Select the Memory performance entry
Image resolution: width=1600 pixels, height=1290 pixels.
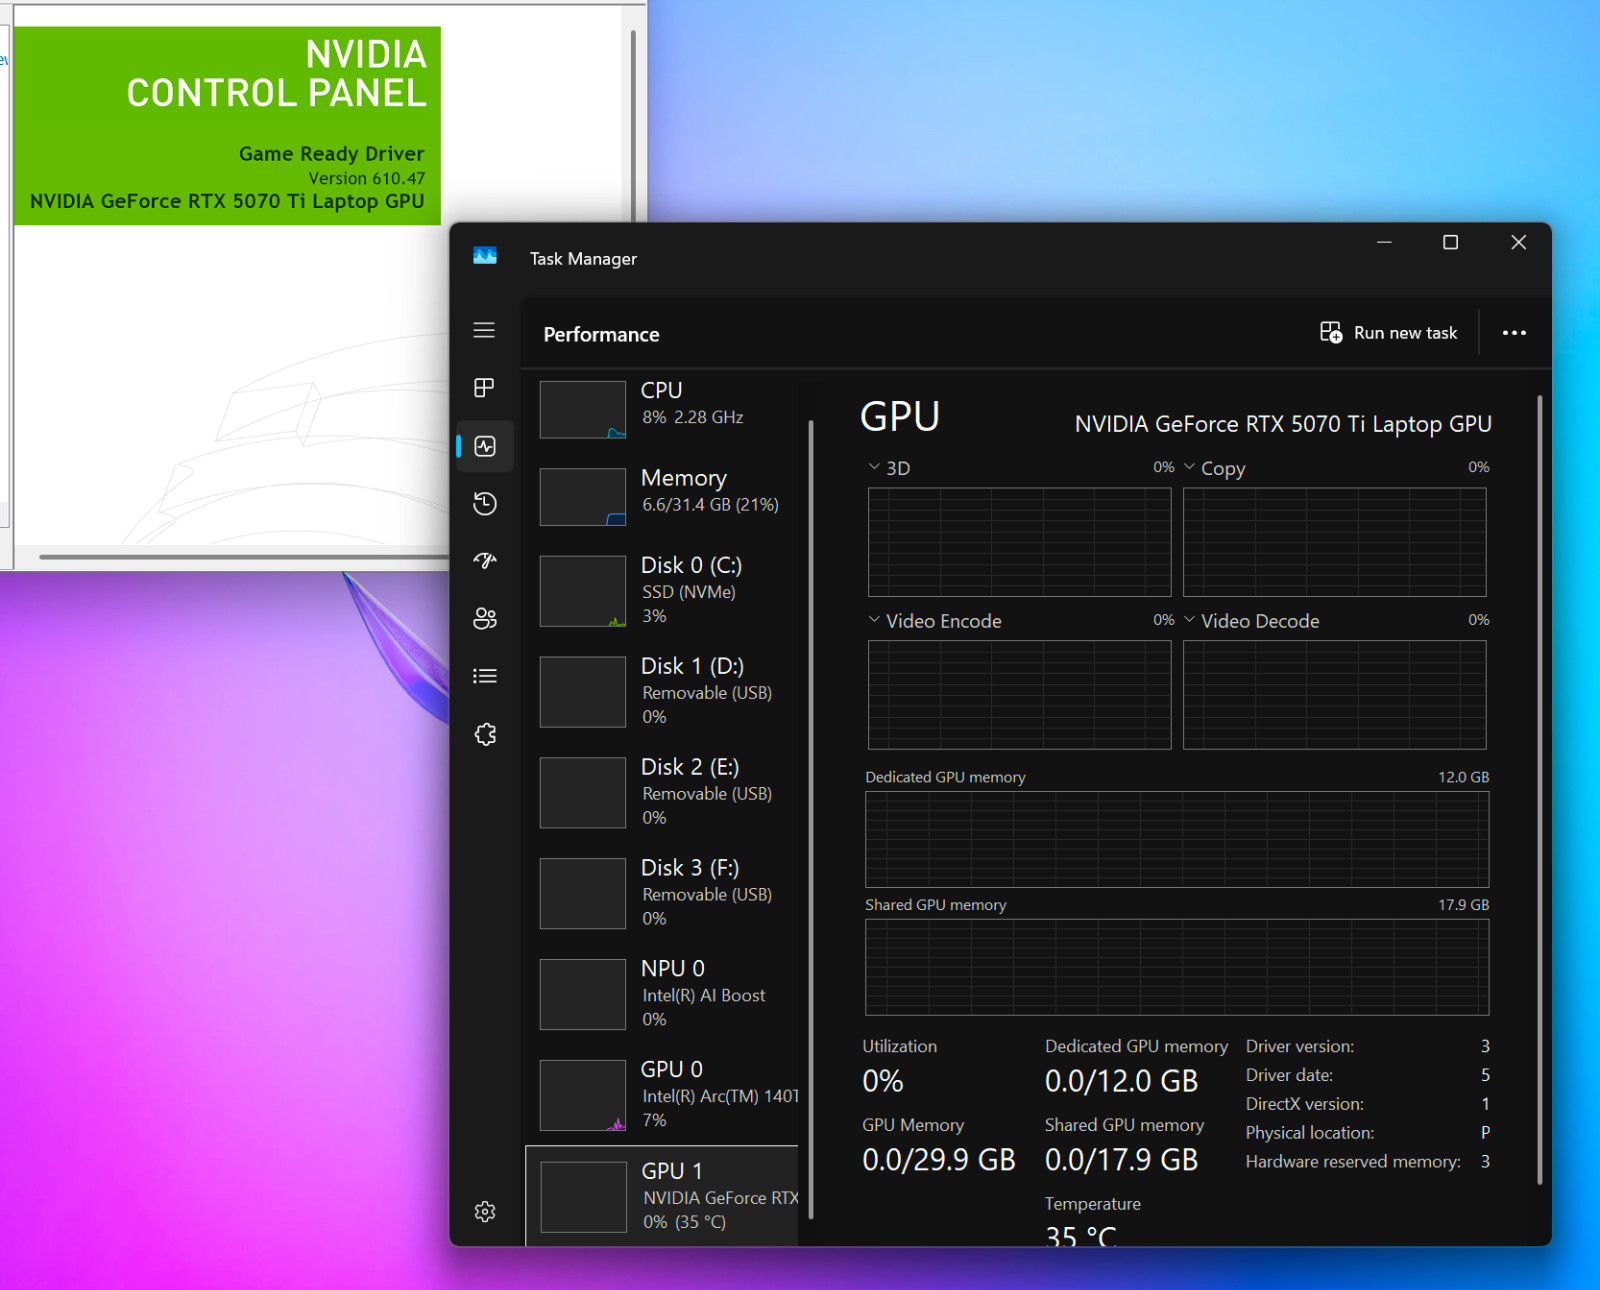click(662, 496)
